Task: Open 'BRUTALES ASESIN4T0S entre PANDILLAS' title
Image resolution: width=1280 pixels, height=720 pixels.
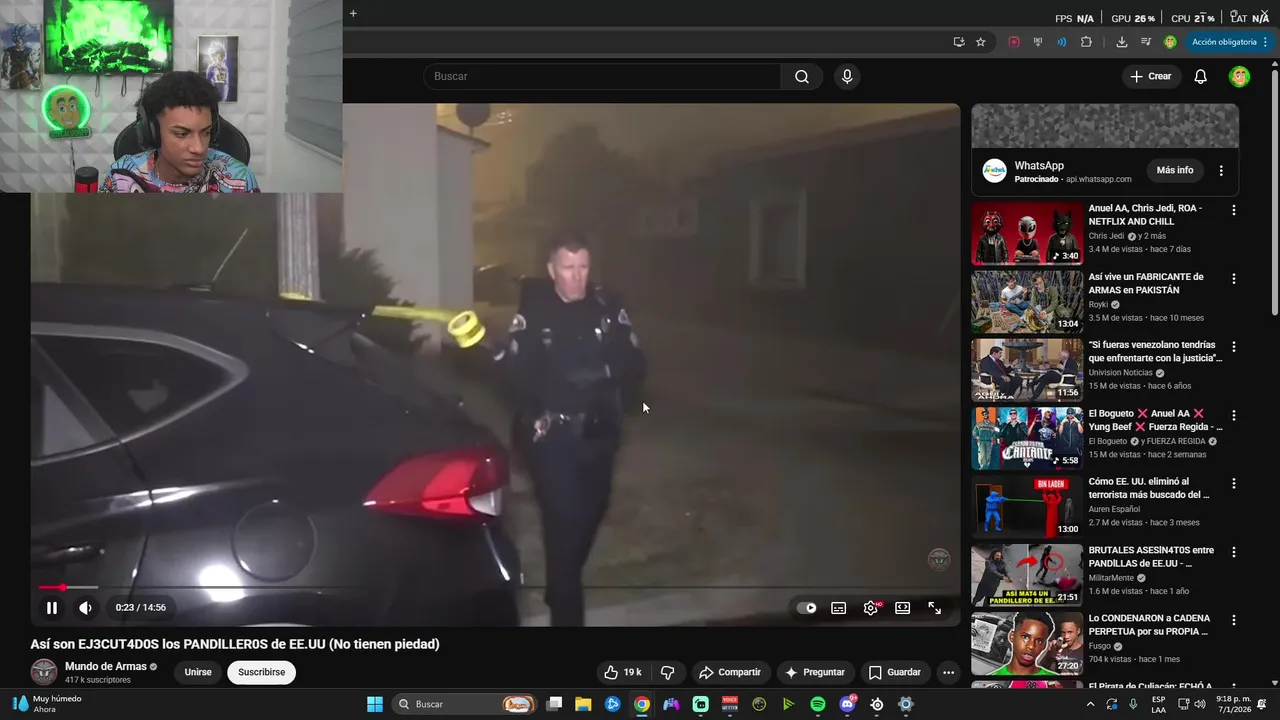Action: pos(1151,556)
